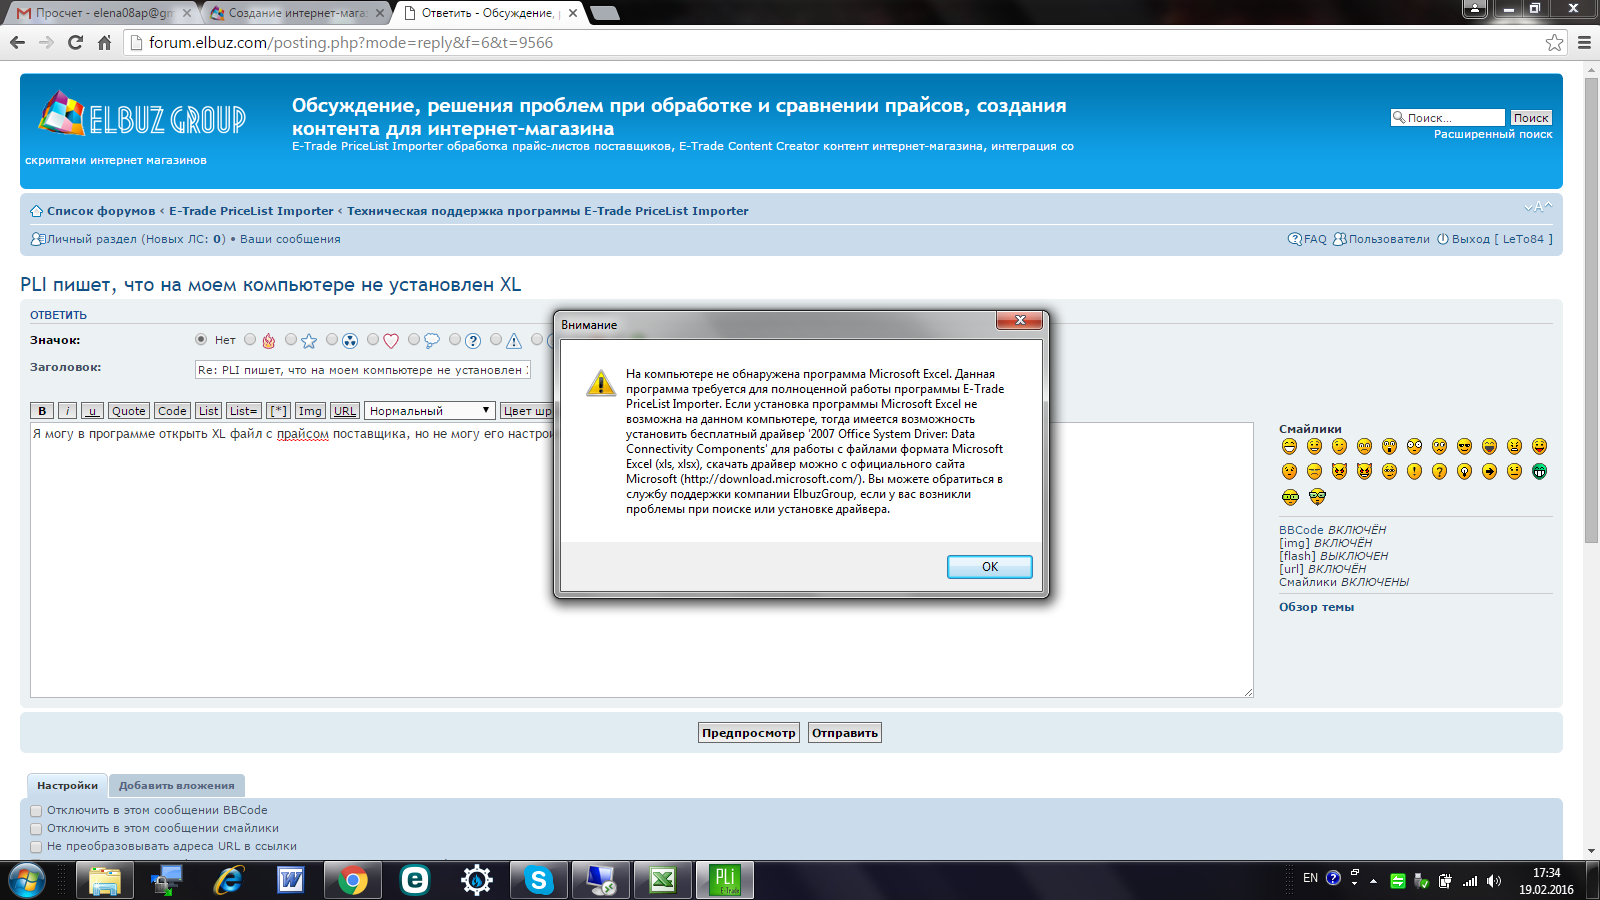Insert a list item [*] tag
This screenshot has height=900, width=1600.
[x=279, y=411]
